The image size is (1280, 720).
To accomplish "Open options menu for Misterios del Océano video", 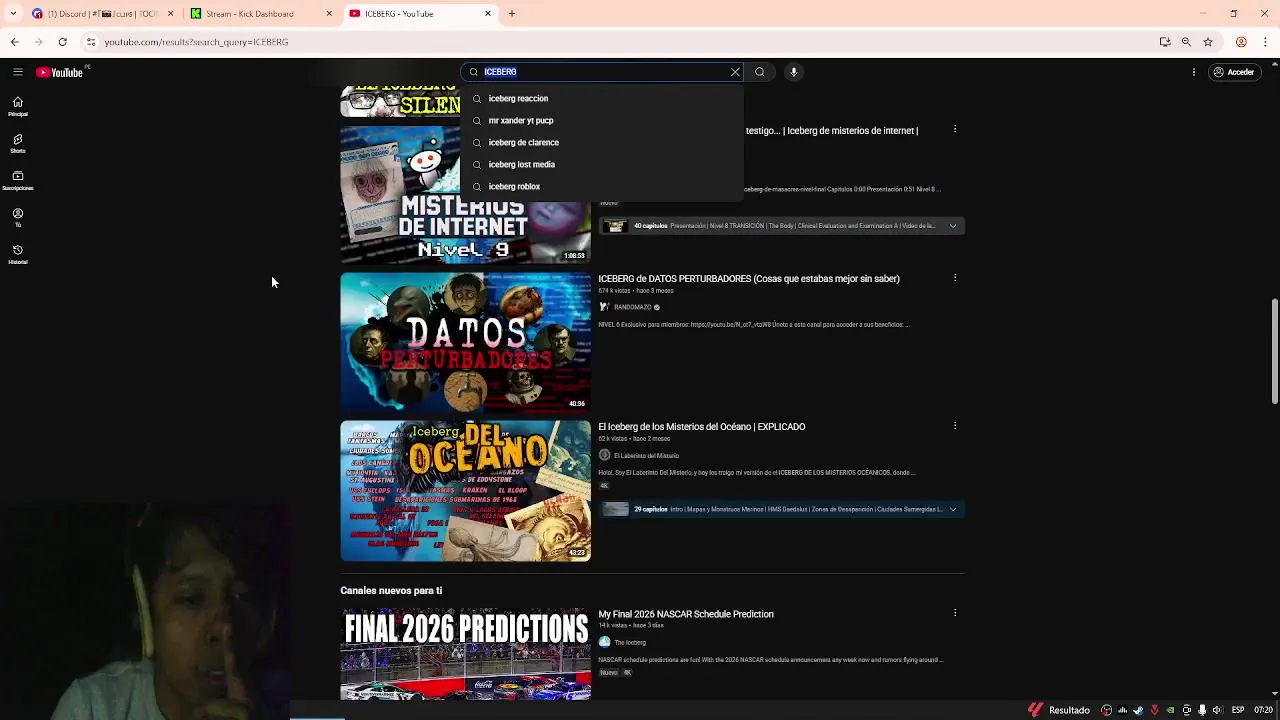I will (955, 426).
